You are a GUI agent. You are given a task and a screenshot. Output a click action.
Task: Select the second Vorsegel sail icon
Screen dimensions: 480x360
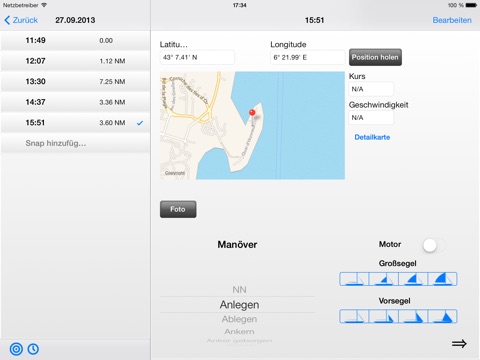383,316
